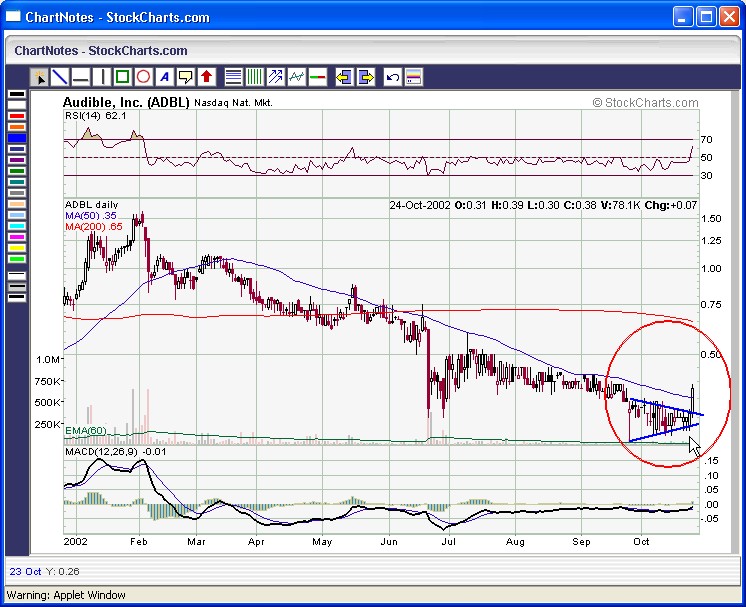Maximize the ChartNotes window

coord(706,17)
